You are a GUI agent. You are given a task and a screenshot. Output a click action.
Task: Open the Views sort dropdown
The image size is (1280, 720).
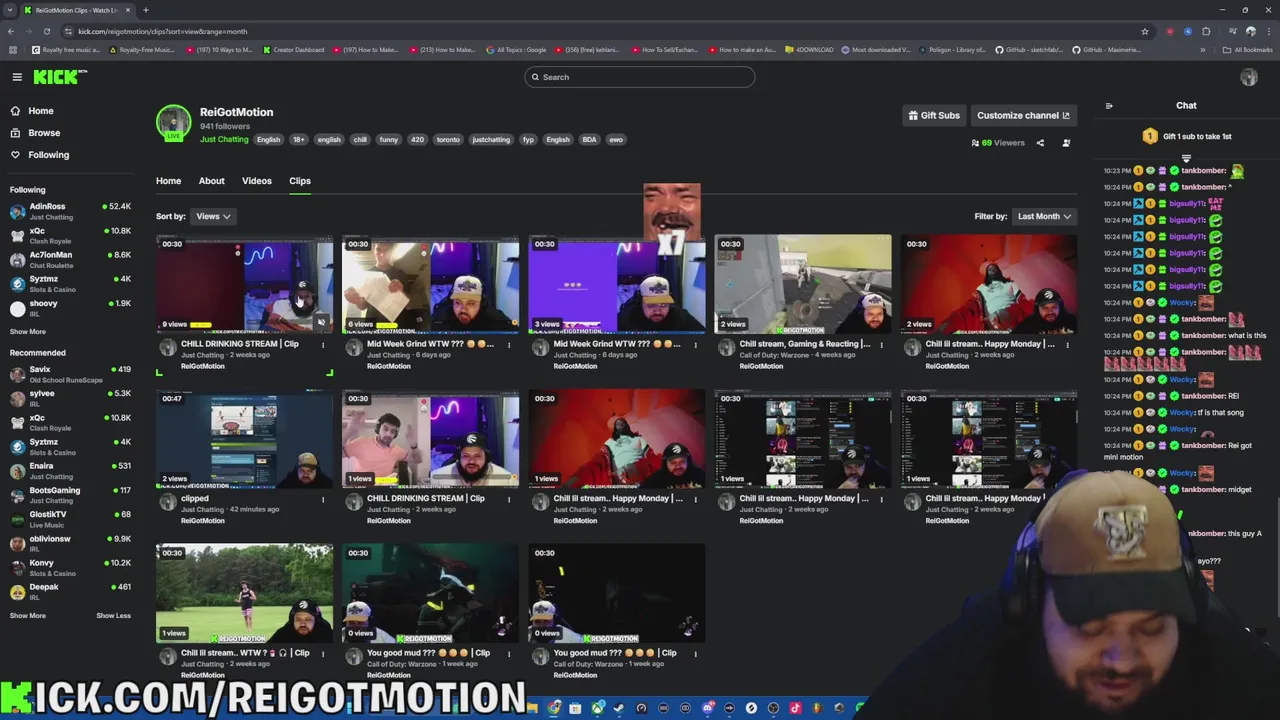point(213,216)
